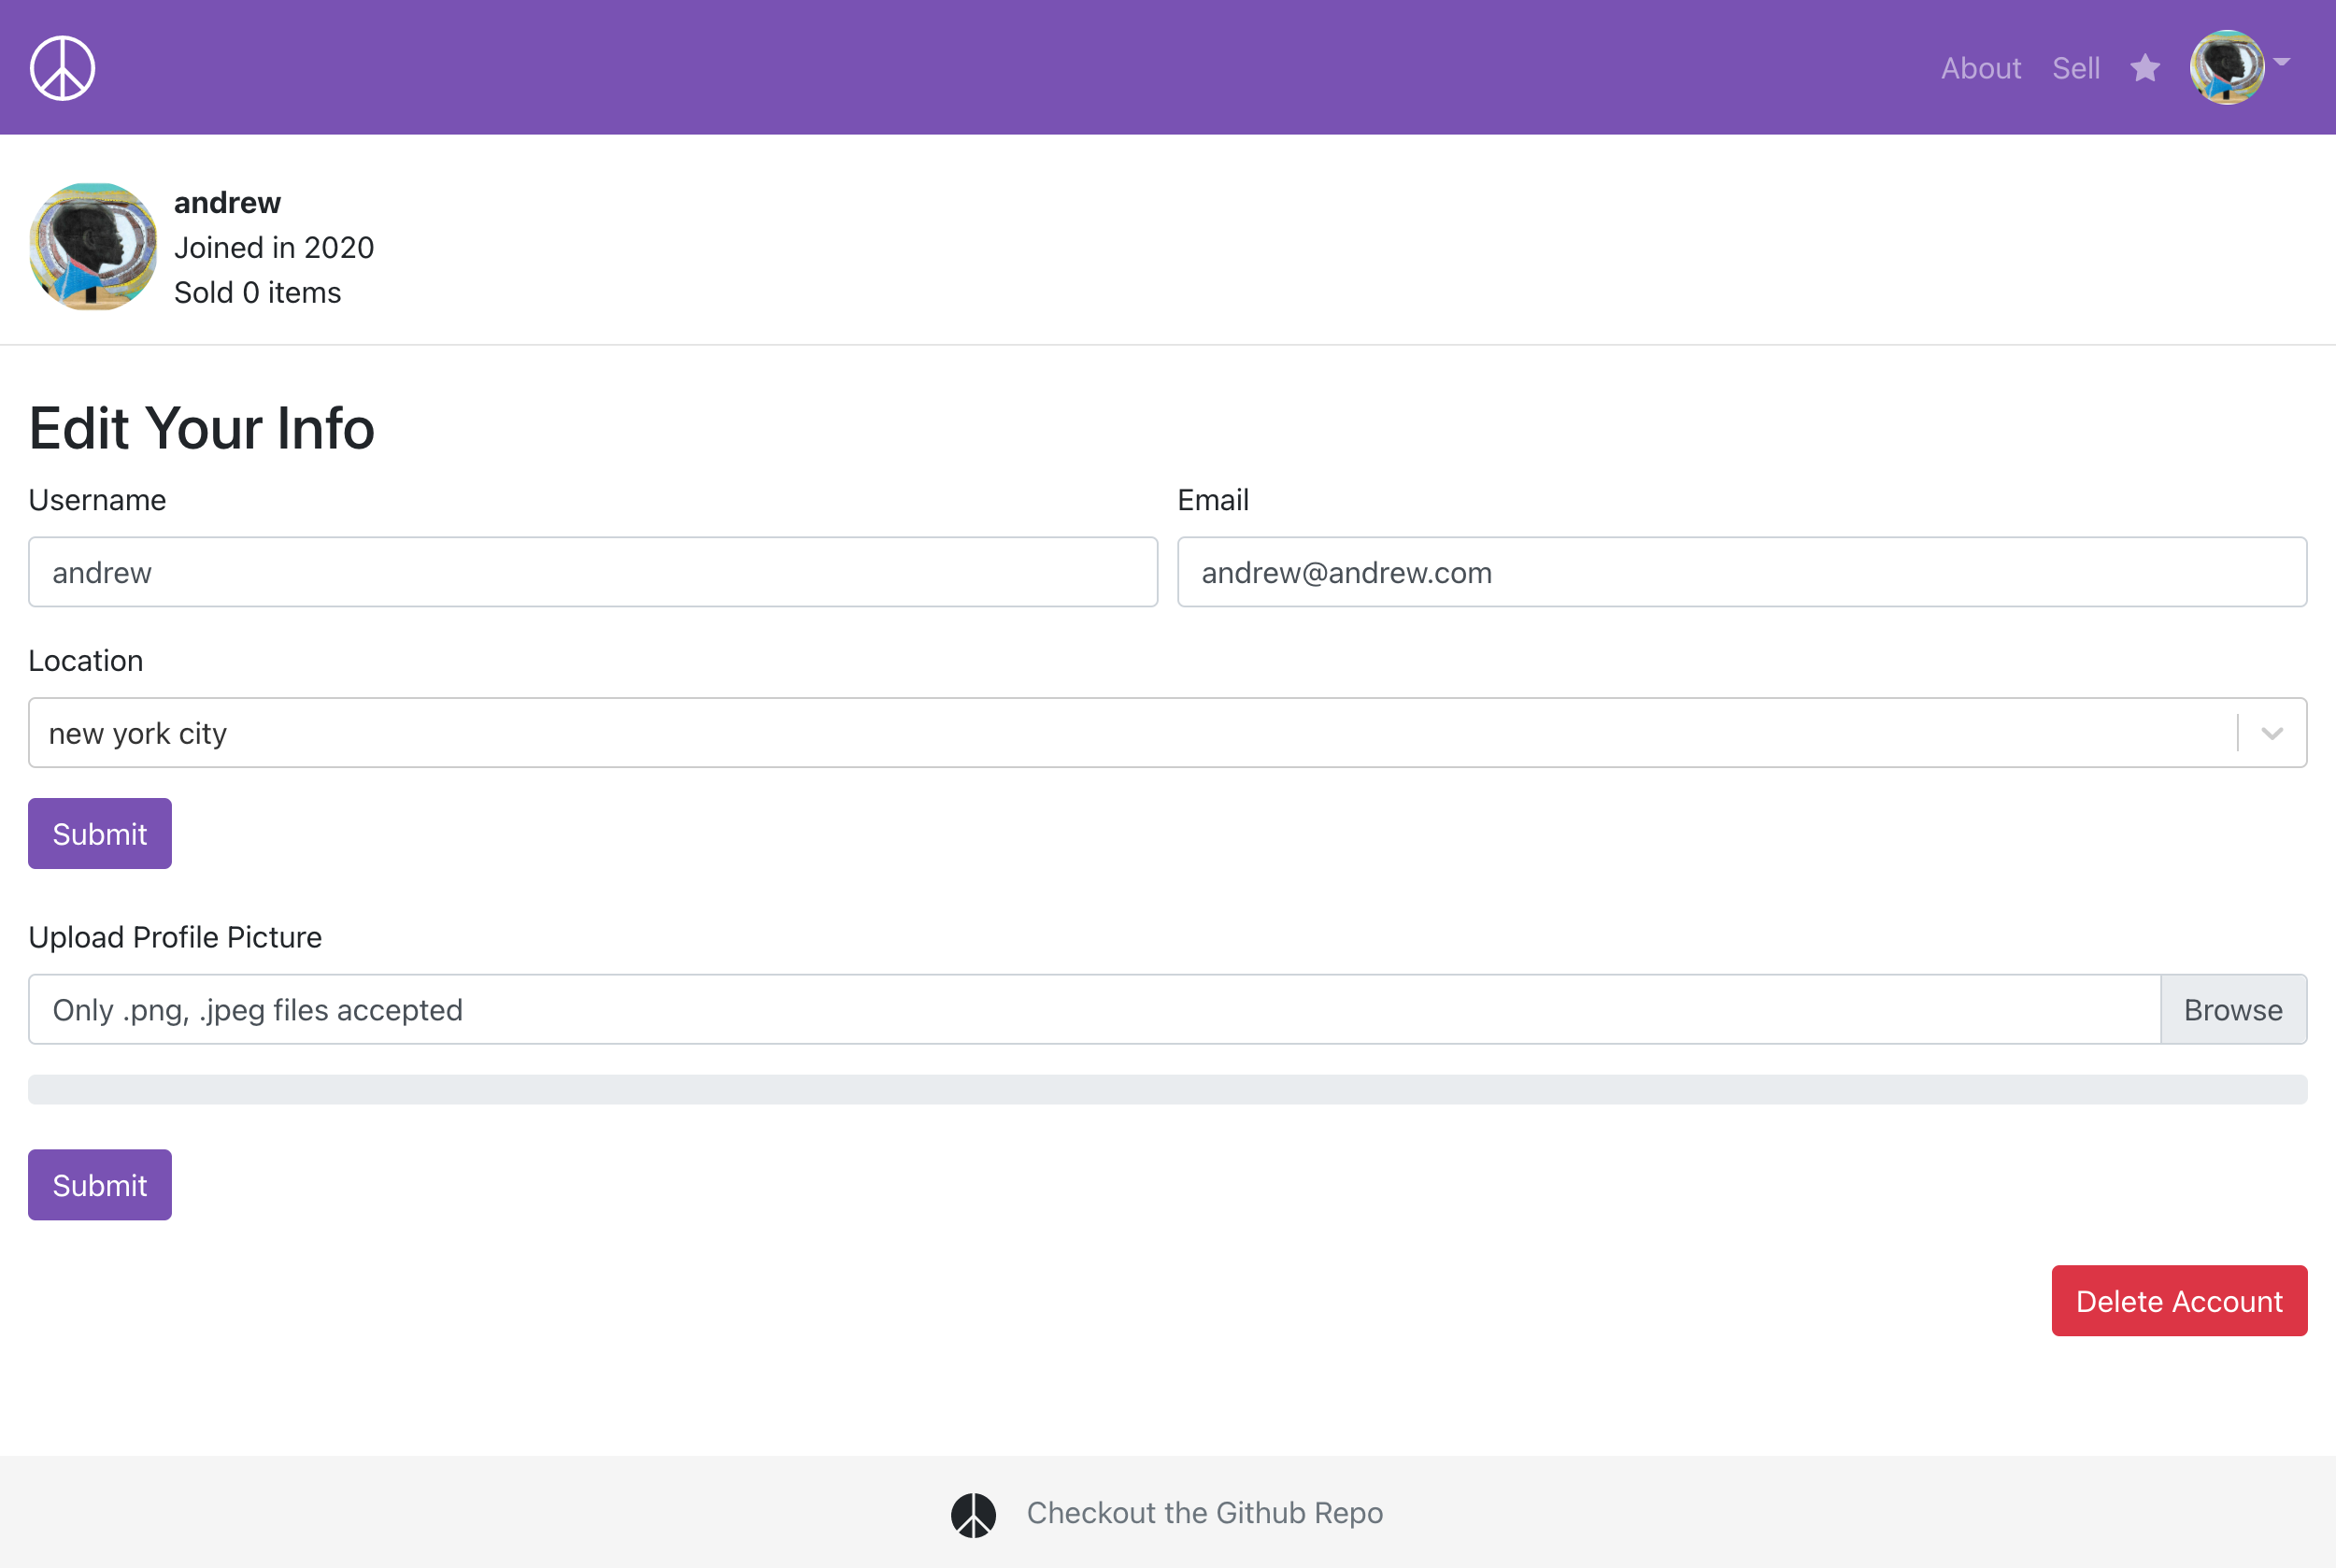Click the peace sign logo icon
Screen dimensions: 2336x1568
tap(63, 66)
